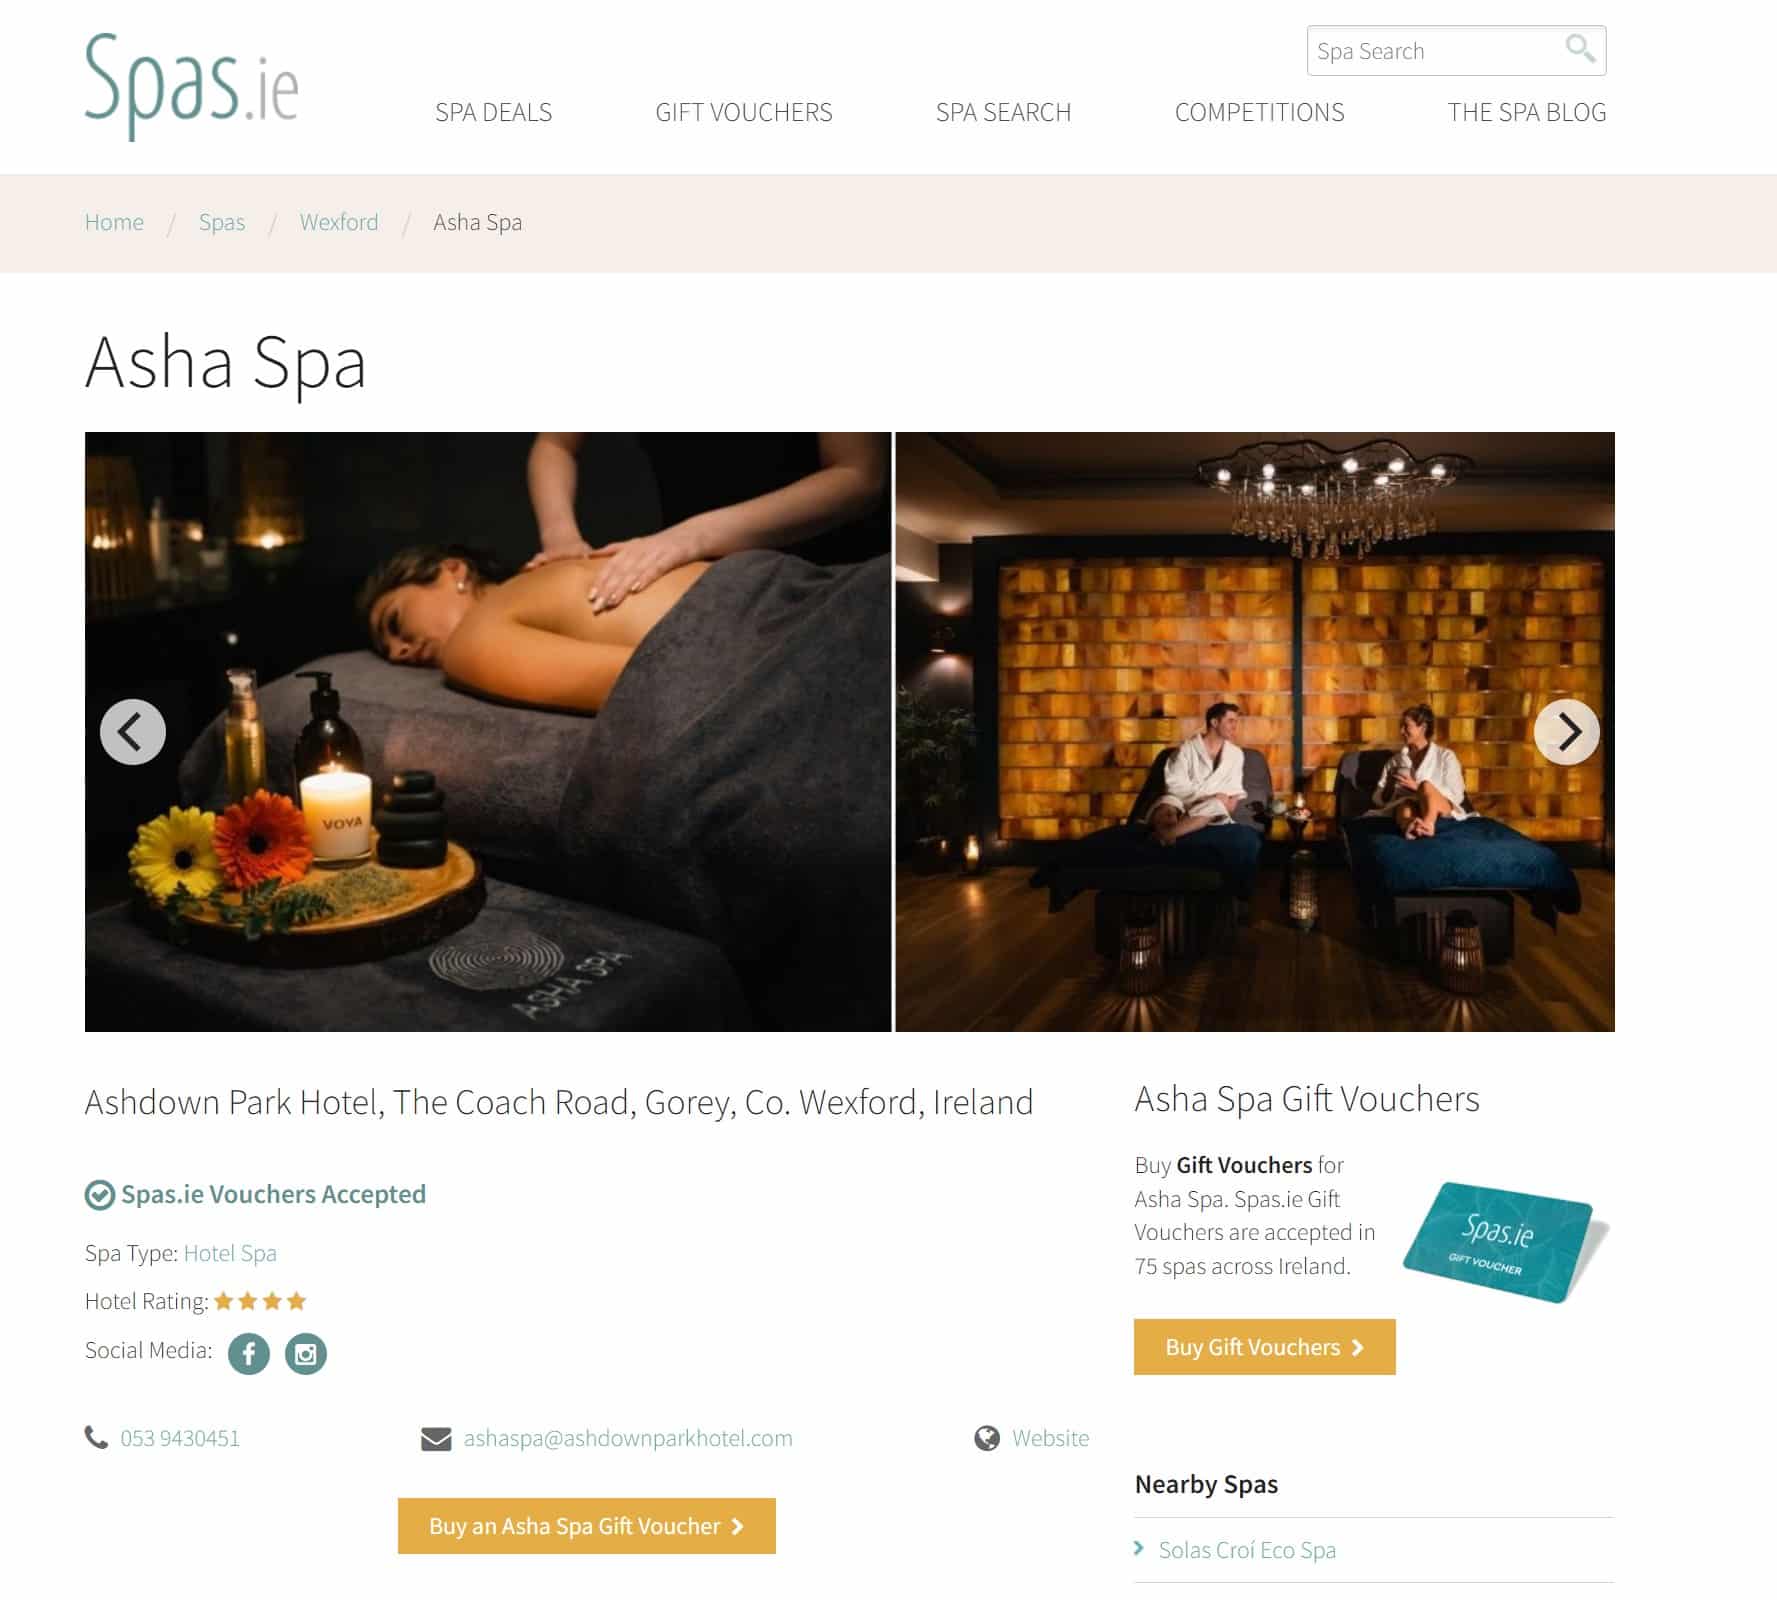Screen dimensions: 1777x1600
Task: Click the phone handset icon
Action: coord(96,1438)
